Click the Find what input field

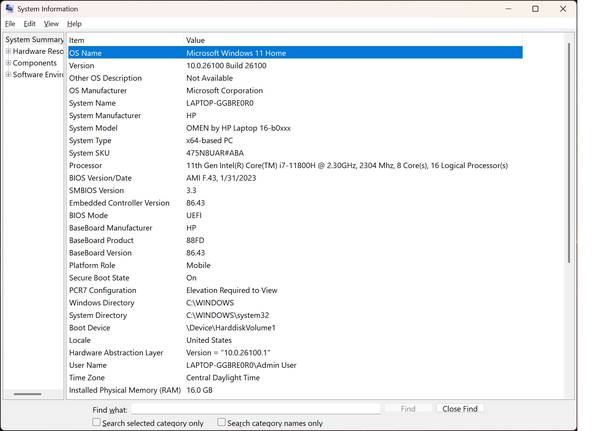click(256, 409)
